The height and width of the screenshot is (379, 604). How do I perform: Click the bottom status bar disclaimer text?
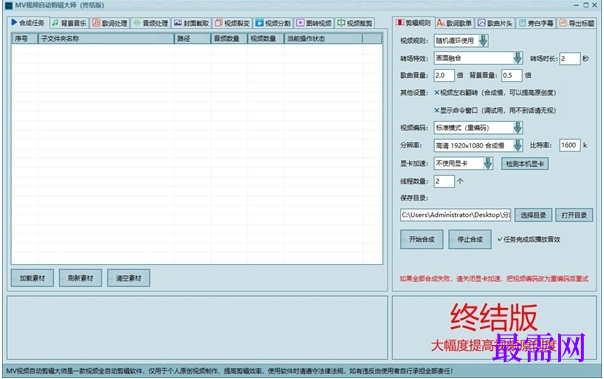click(x=230, y=371)
